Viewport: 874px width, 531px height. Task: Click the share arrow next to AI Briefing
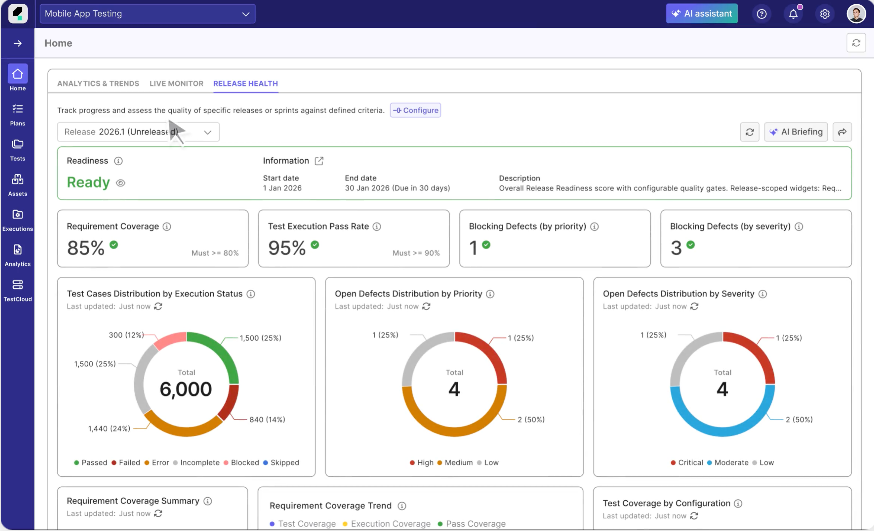coord(842,132)
